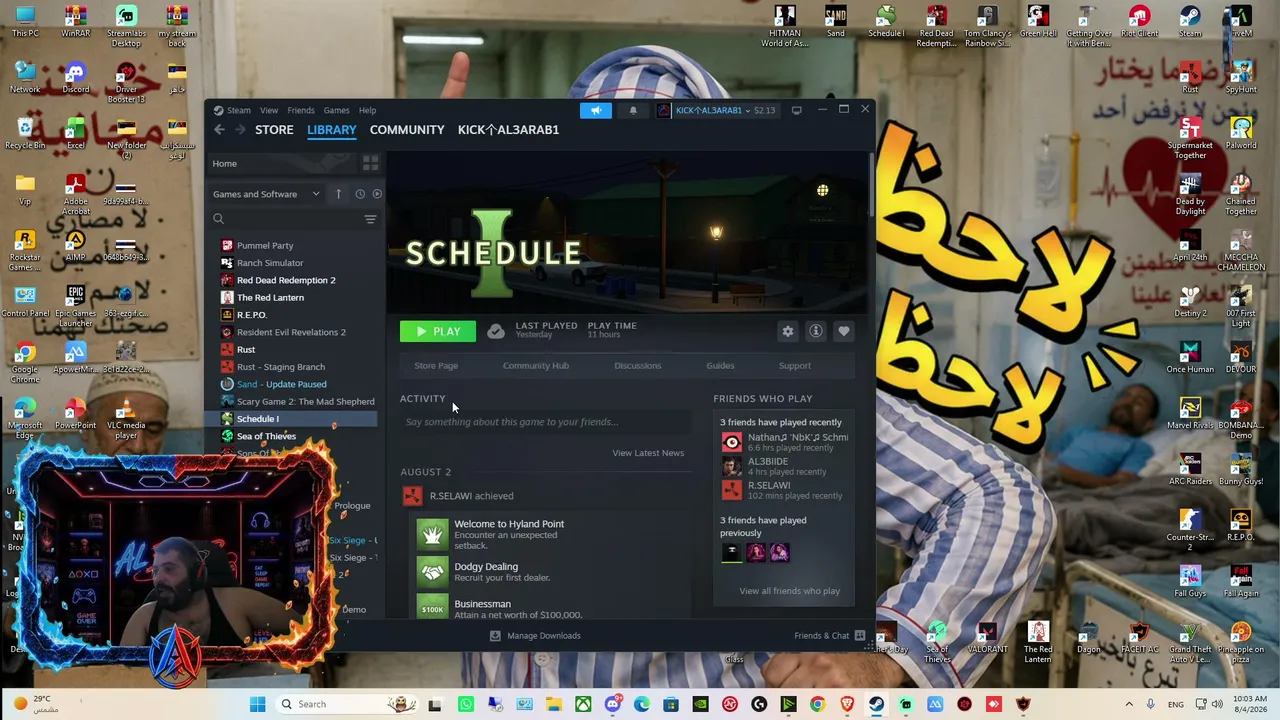Open the Recycle Bin desktop icon
The width and height of the screenshot is (1280, 720).
25,133
